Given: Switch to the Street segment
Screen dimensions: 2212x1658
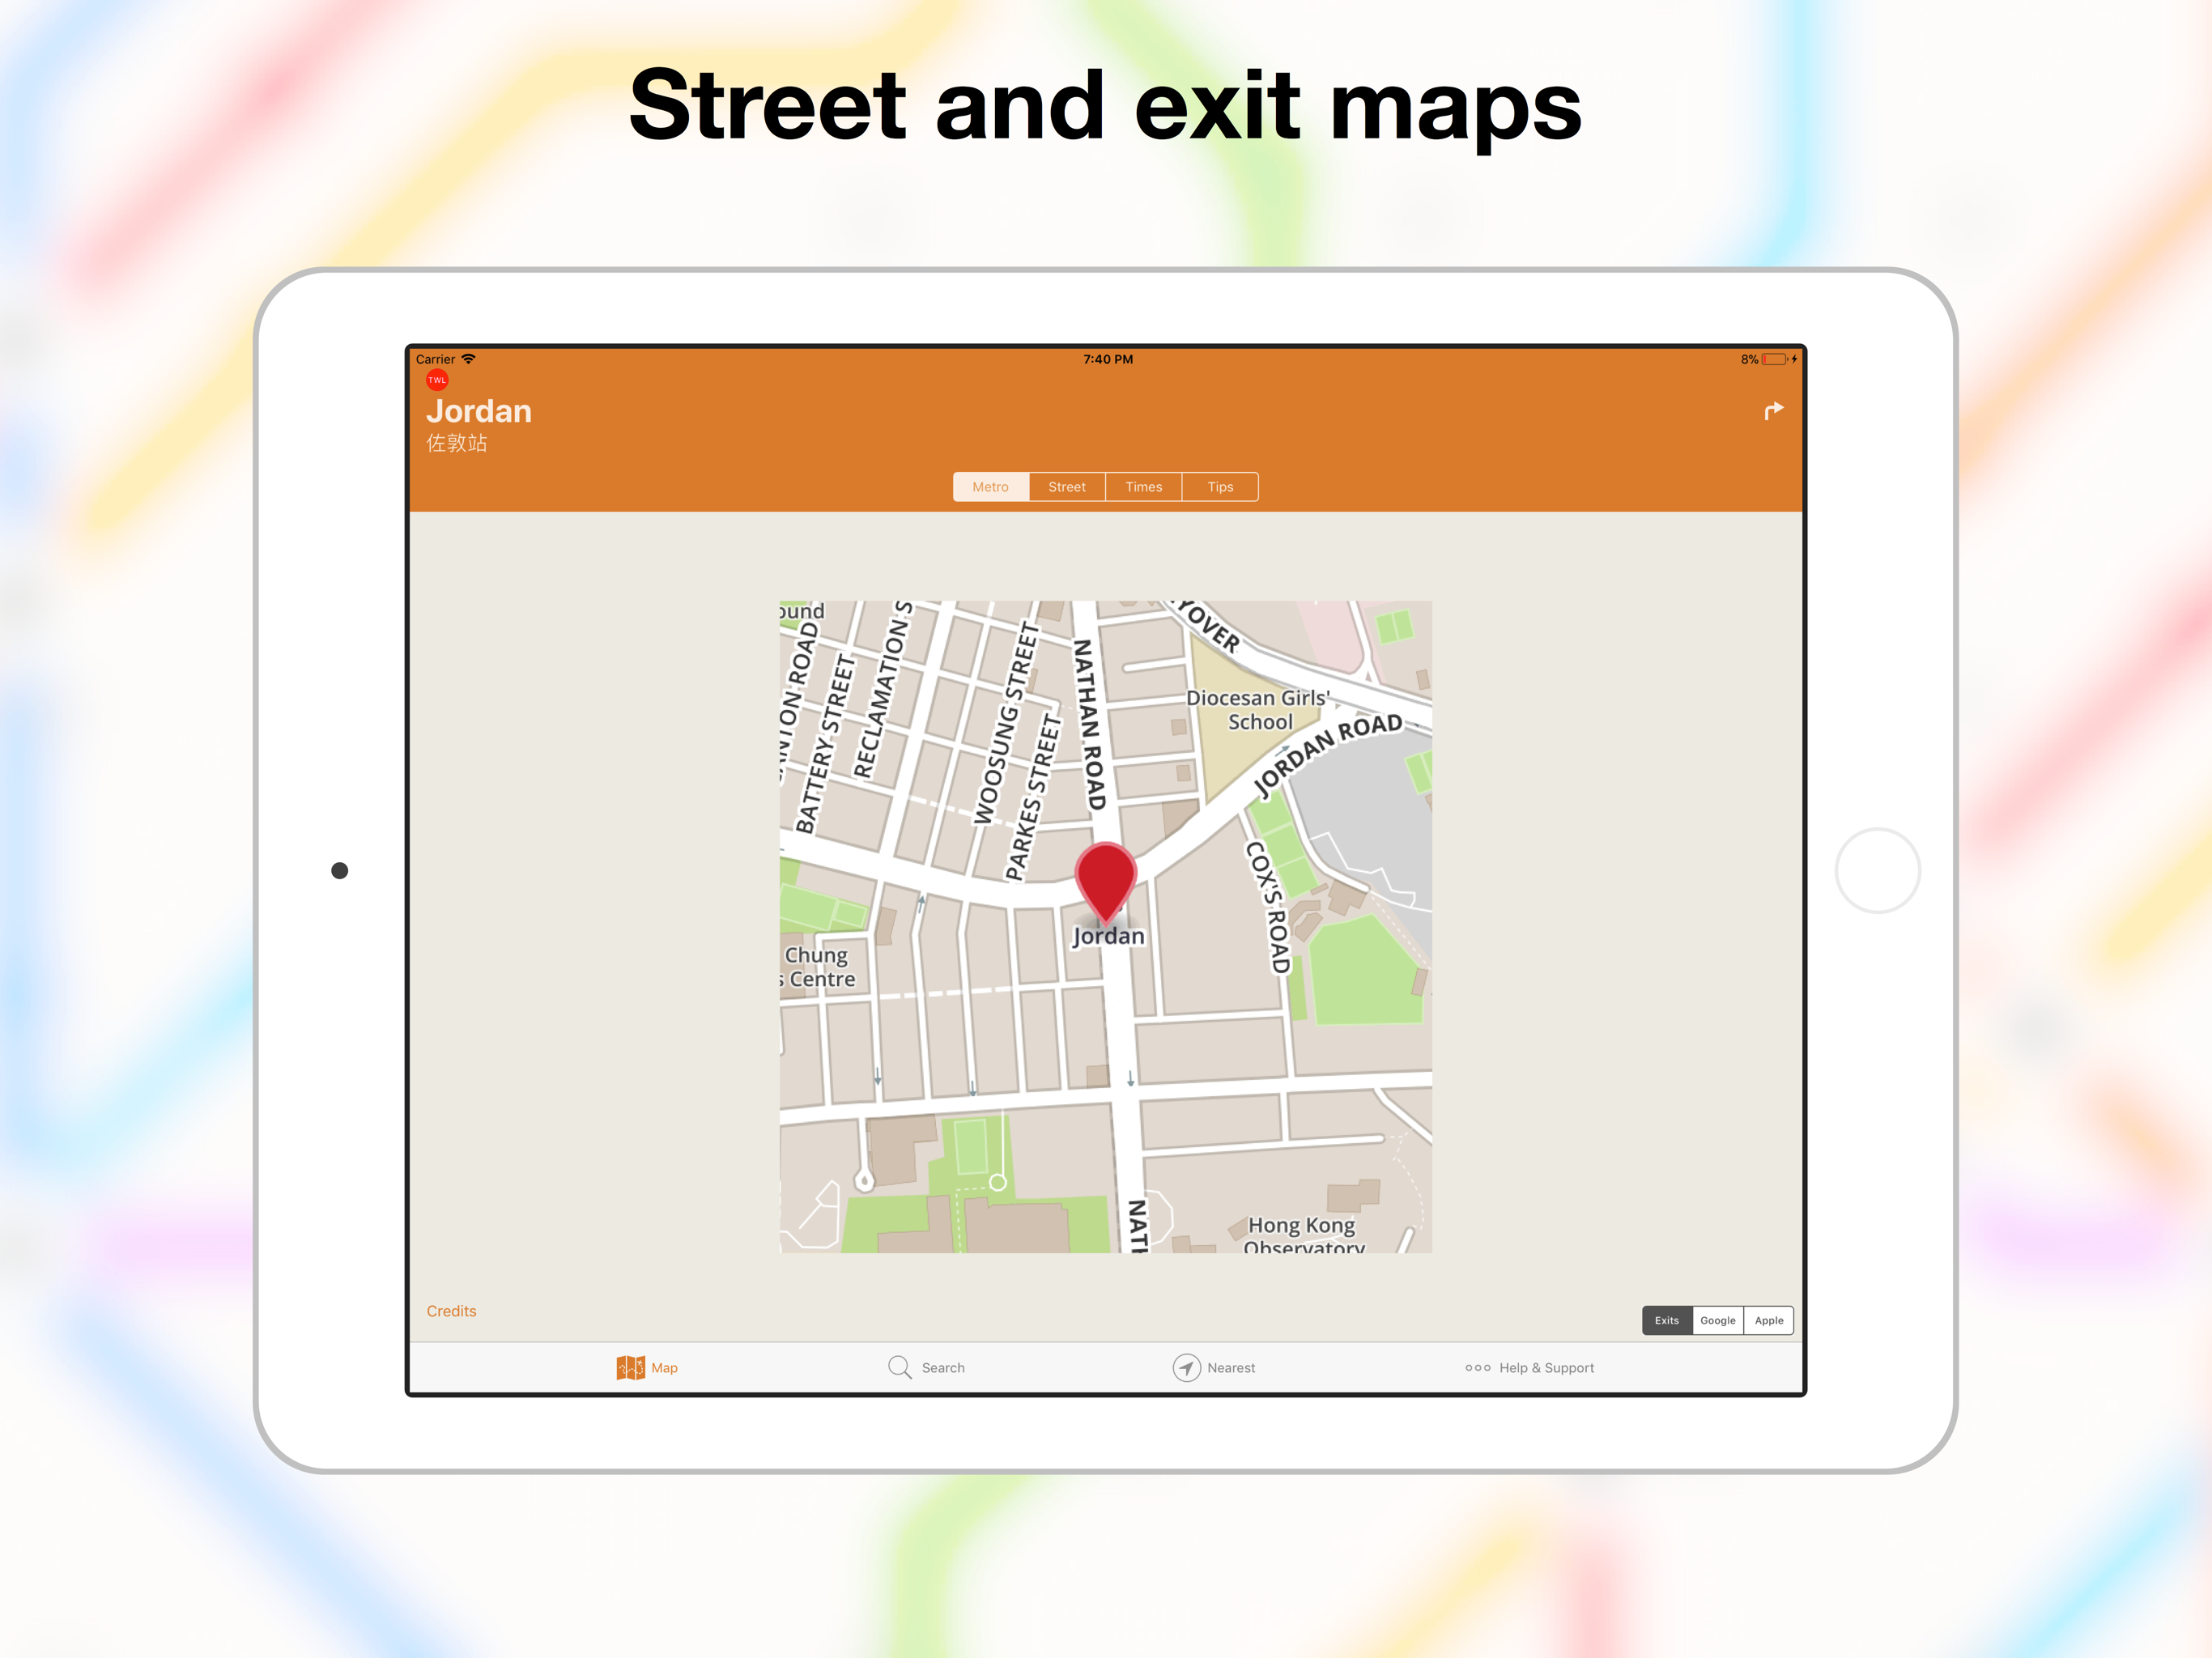Looking at the screenshot, I should pos(1067,487).
